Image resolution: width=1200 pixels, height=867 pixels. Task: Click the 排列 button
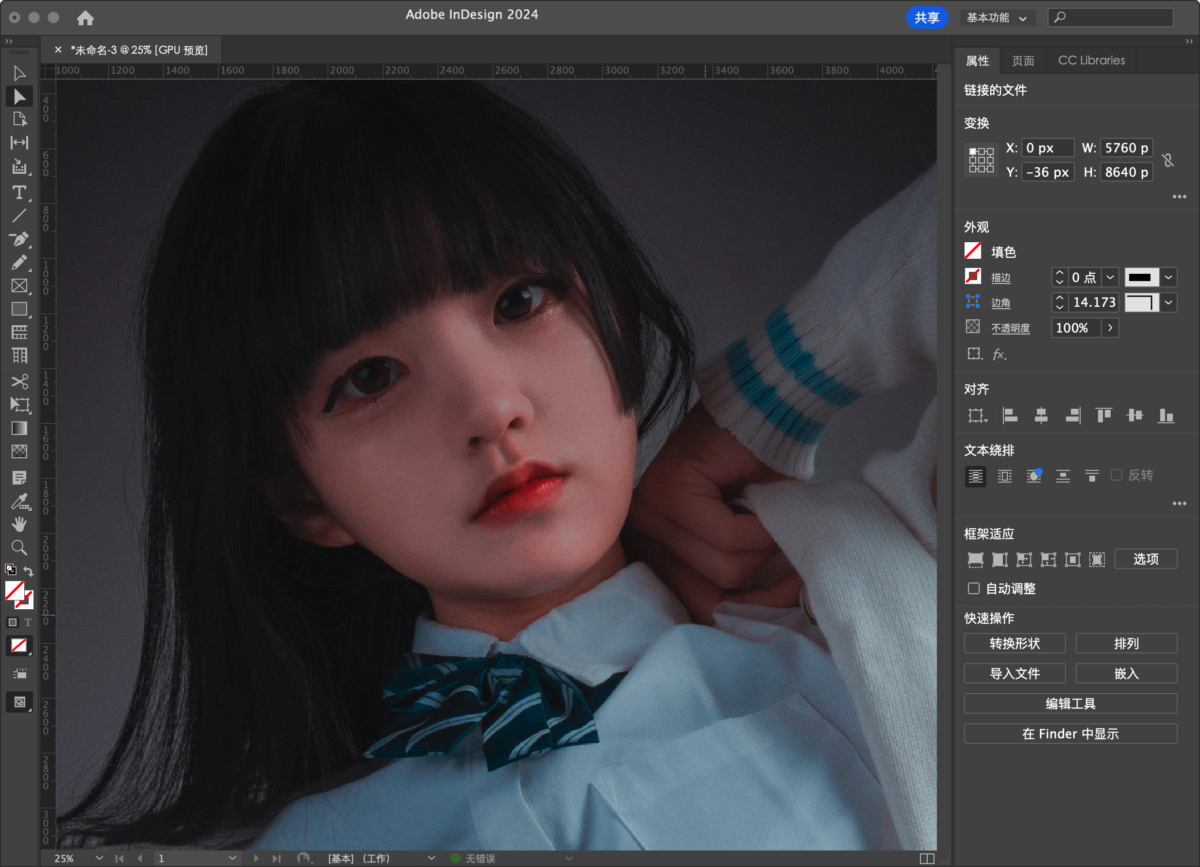(x=1127, y=643)
